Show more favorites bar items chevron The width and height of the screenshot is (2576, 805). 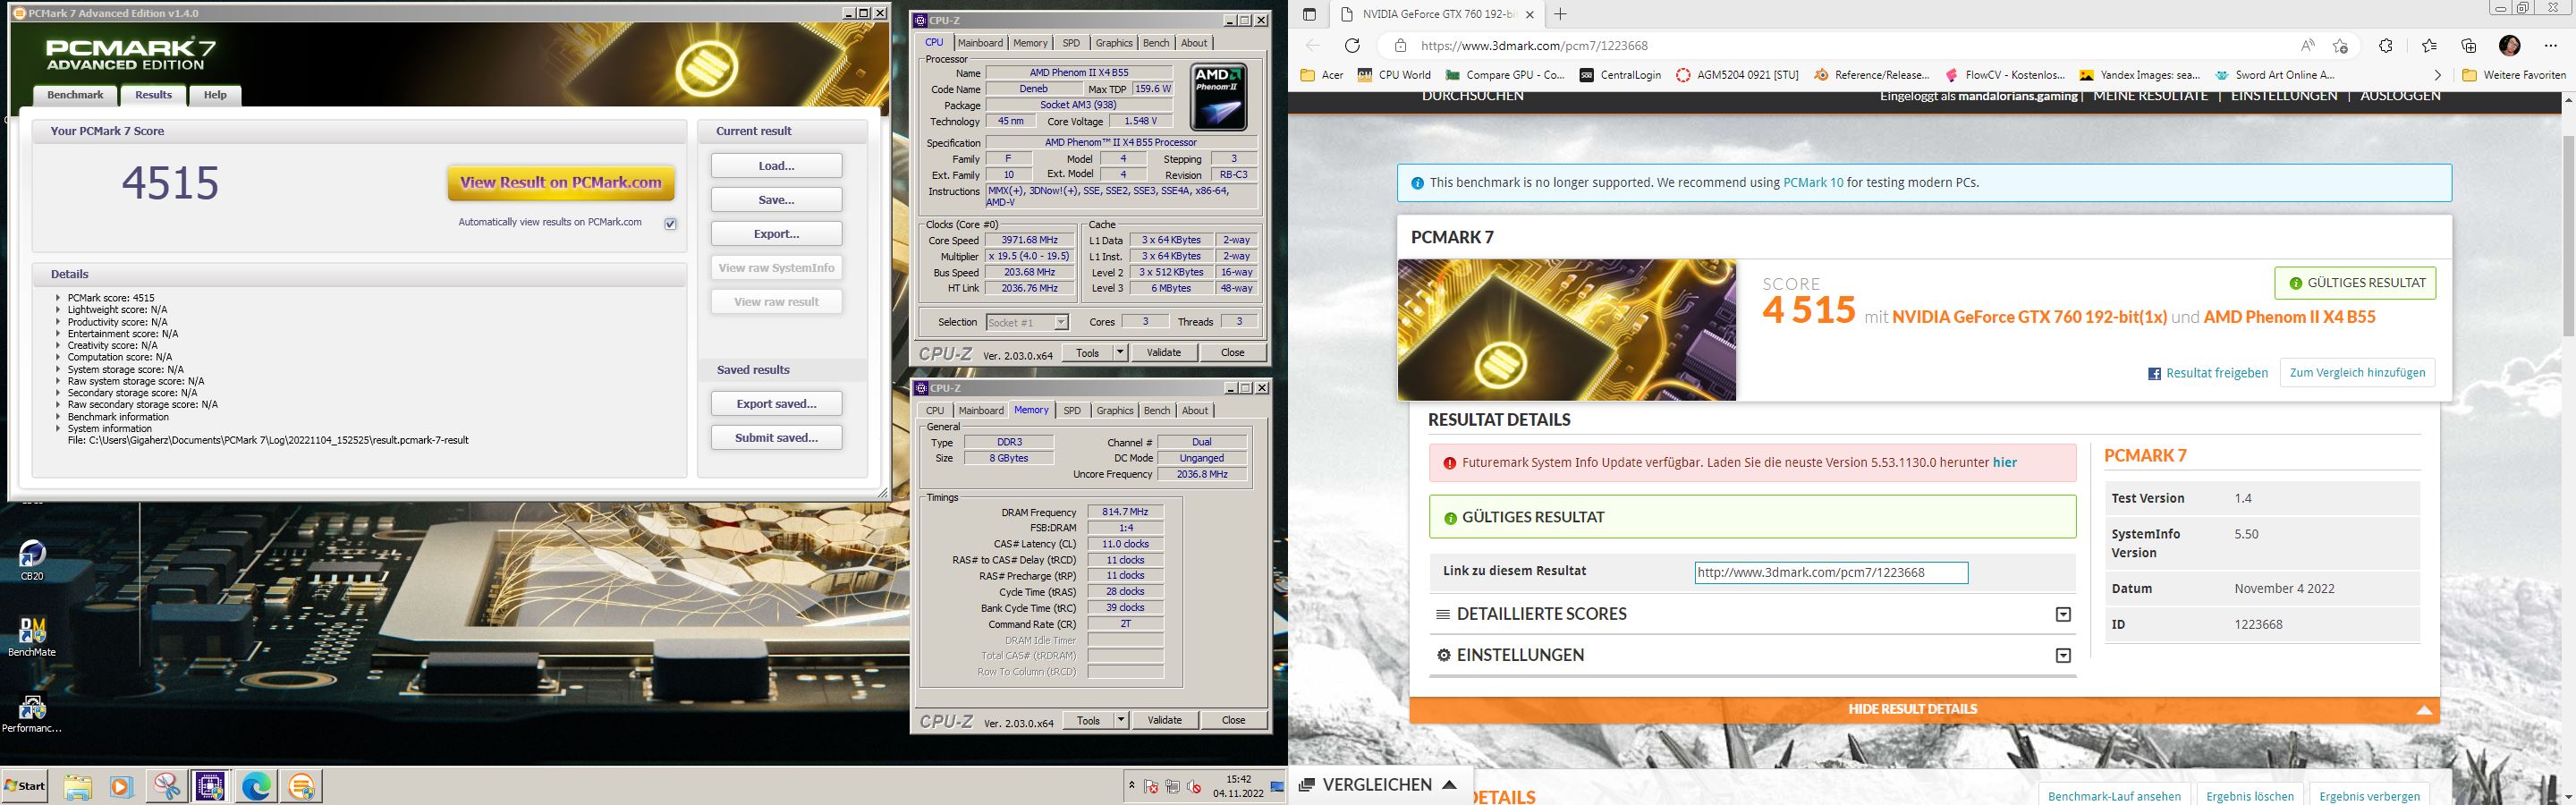tap(2437, 75)
